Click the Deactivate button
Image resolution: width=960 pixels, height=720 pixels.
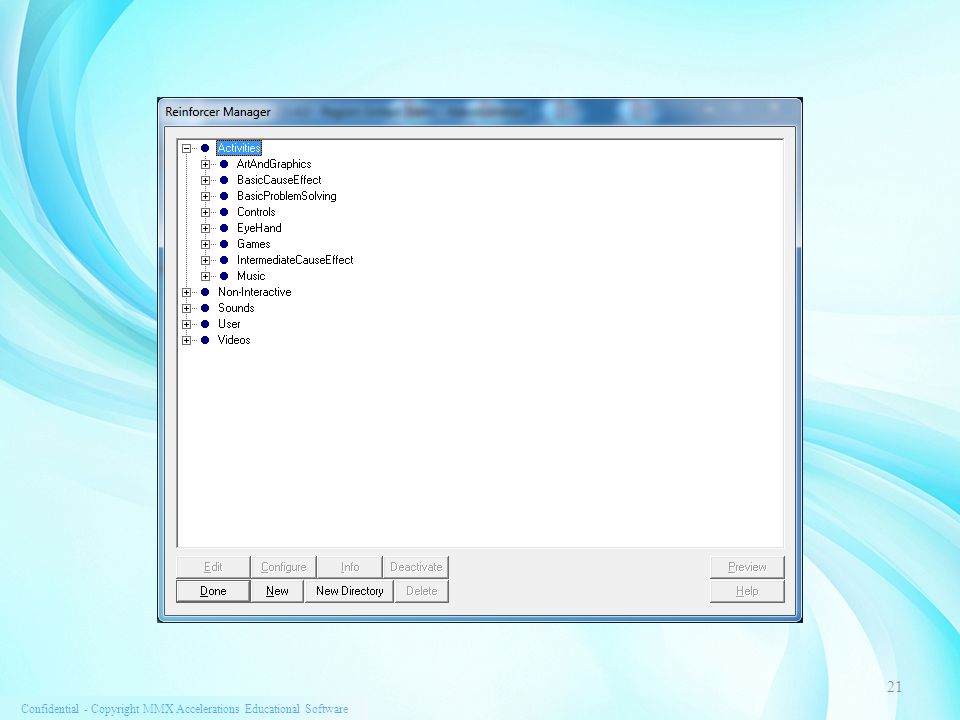point(416,567)
